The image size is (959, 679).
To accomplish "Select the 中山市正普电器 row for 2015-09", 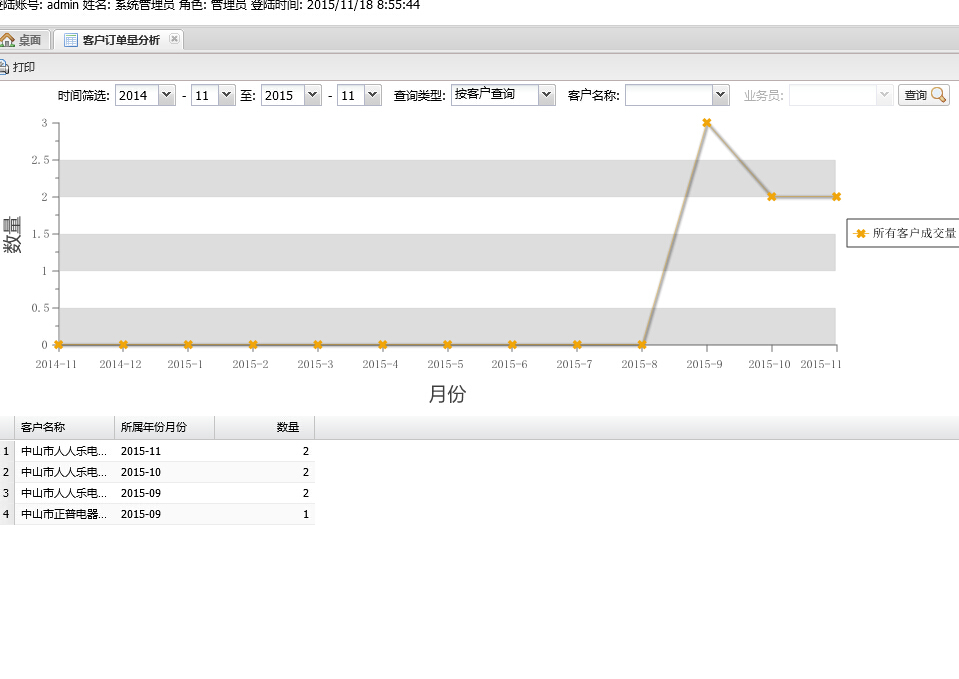I will coord(64,514).
